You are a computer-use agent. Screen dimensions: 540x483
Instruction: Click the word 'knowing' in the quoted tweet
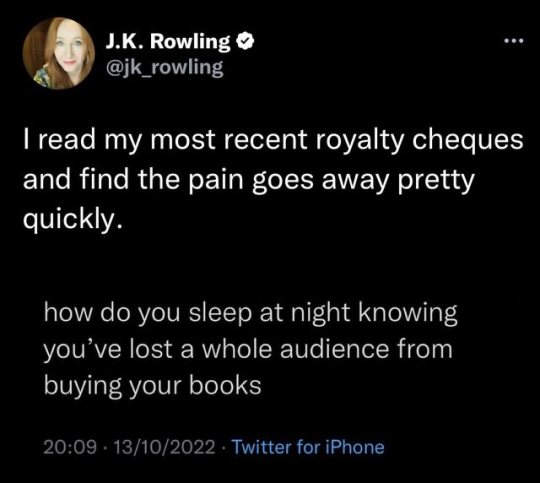(x=408, y=314)
